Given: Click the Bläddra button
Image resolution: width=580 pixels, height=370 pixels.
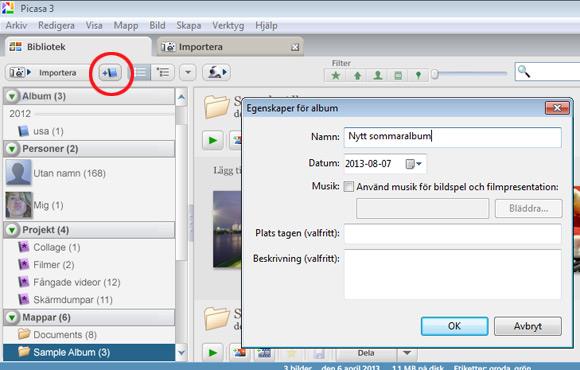Looking at the screenshot, I should pos(528,209).
